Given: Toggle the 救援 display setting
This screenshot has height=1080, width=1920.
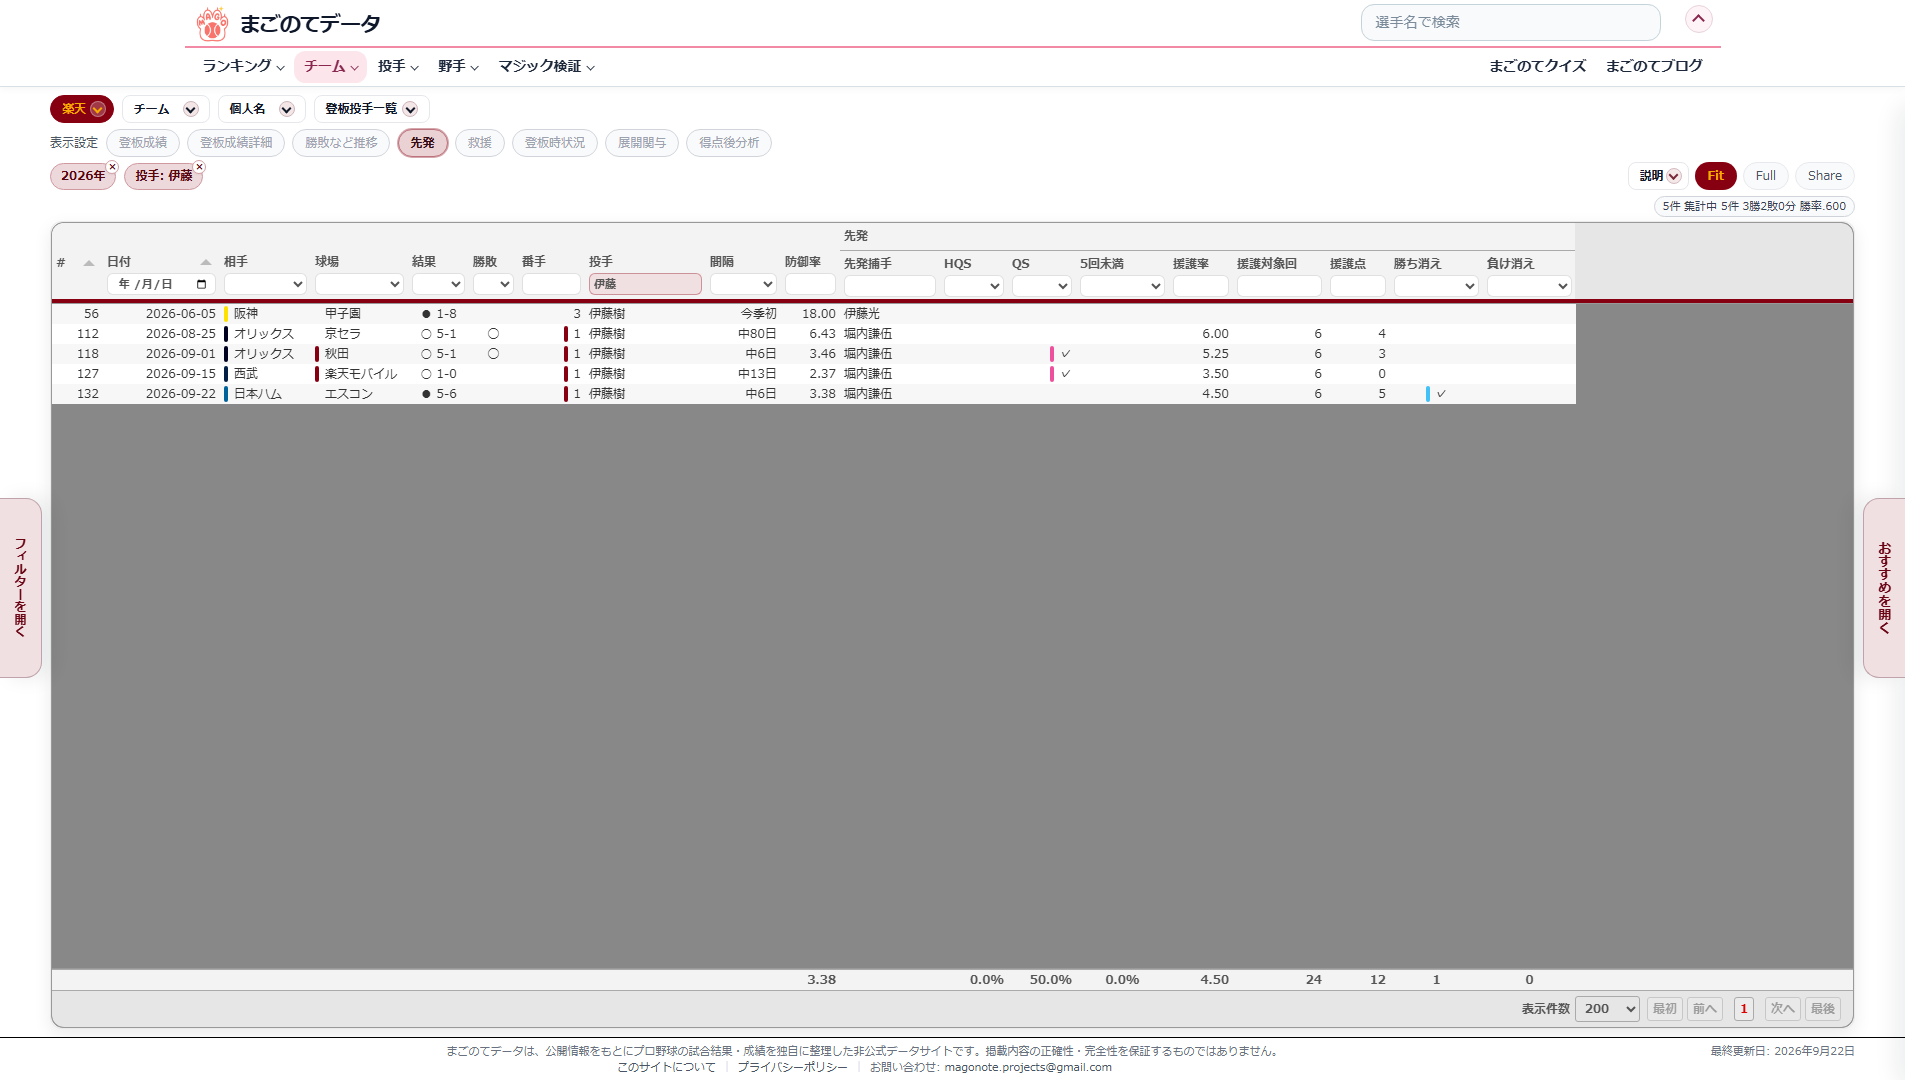Looking at the screenshot, I should point(480,143).
